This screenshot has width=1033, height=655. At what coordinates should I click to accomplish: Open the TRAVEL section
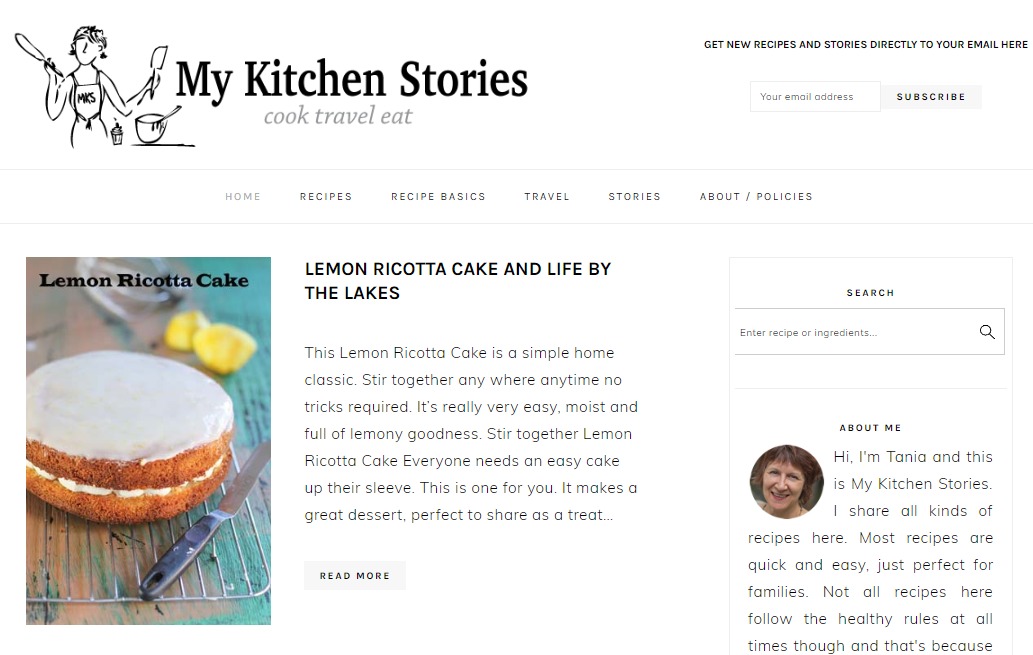547,196
